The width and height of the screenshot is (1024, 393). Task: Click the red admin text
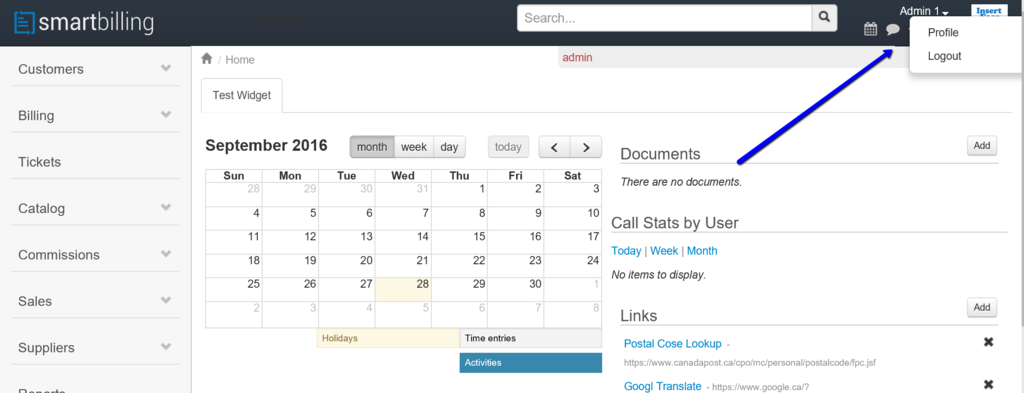pyautogui.click(x=577, y=57)
